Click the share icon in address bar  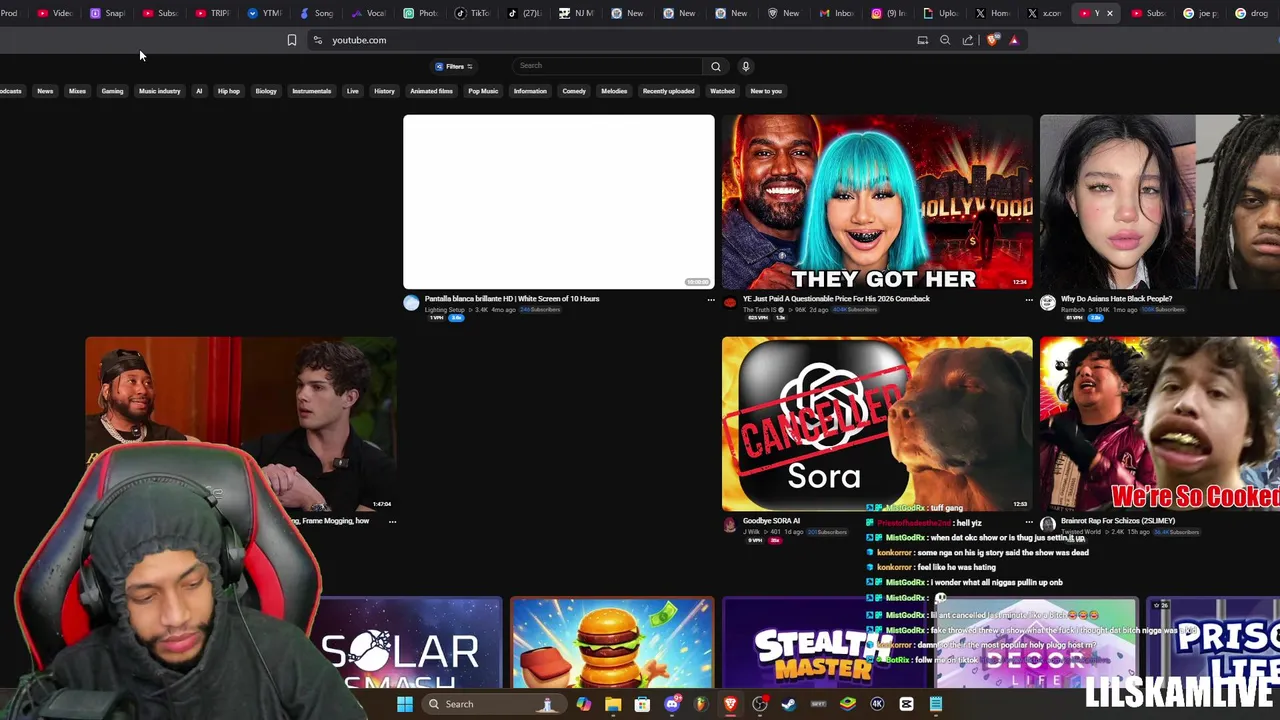(x=968, y=40)
